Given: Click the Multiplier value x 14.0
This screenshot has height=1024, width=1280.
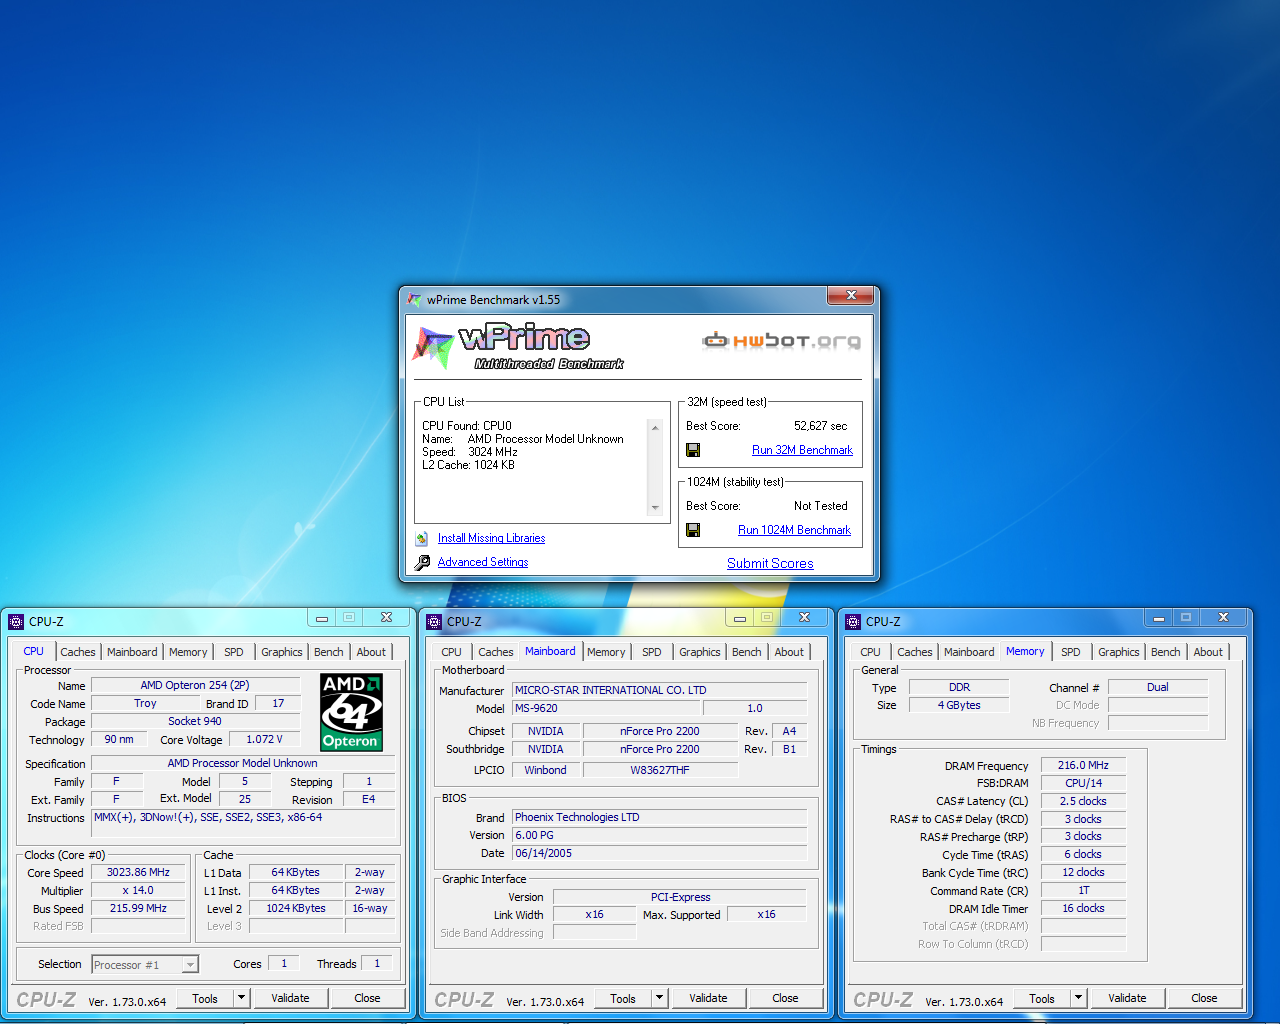Looking at the screenshot, I should [138, 890].
